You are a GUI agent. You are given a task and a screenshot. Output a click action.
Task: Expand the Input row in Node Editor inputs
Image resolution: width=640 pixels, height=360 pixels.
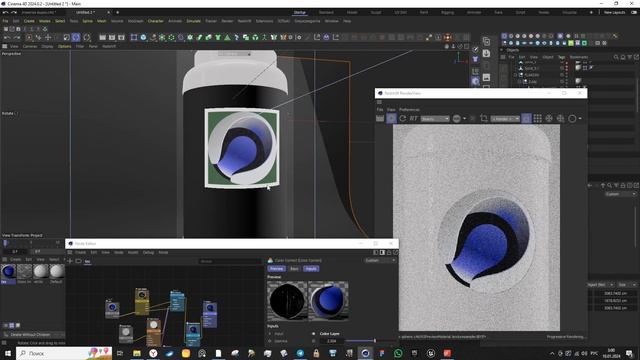(270, 333)
